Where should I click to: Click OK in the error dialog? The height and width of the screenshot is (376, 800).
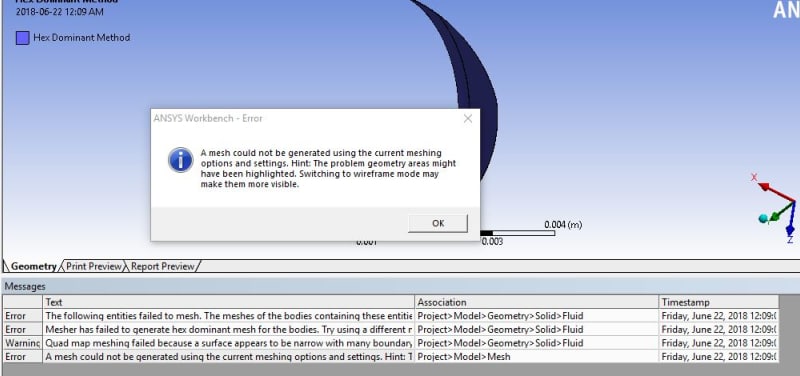438,223
